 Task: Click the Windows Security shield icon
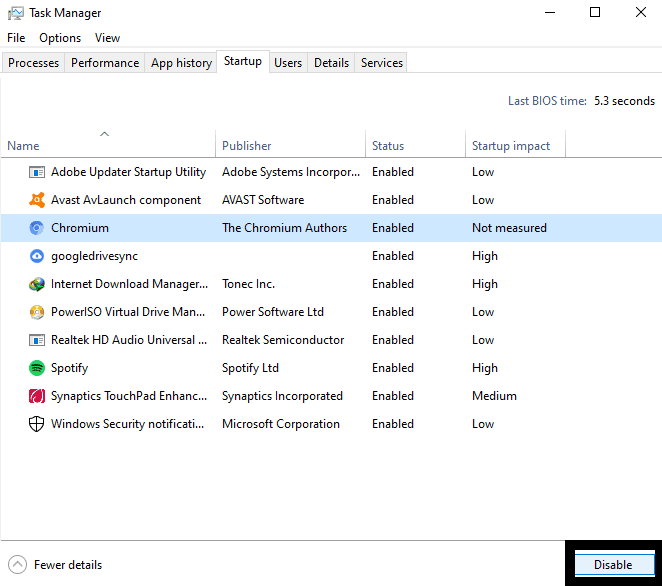(x=37, y=424)
